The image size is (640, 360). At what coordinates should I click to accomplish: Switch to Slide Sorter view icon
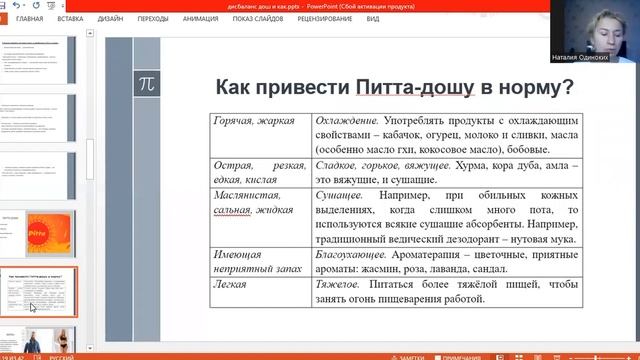pos(519,357)
